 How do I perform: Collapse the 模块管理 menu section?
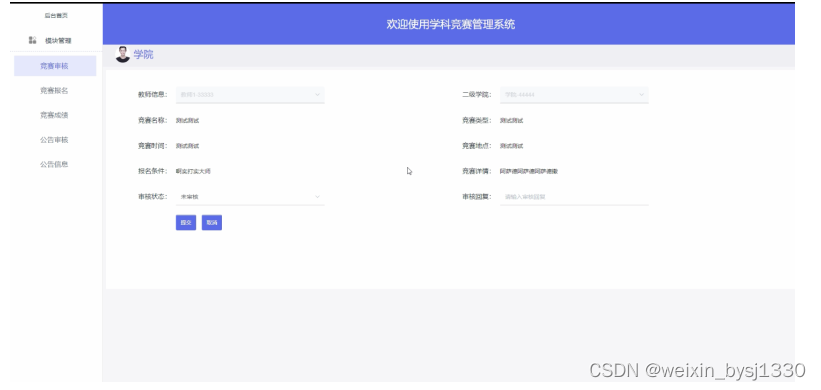tap(58, 40)
